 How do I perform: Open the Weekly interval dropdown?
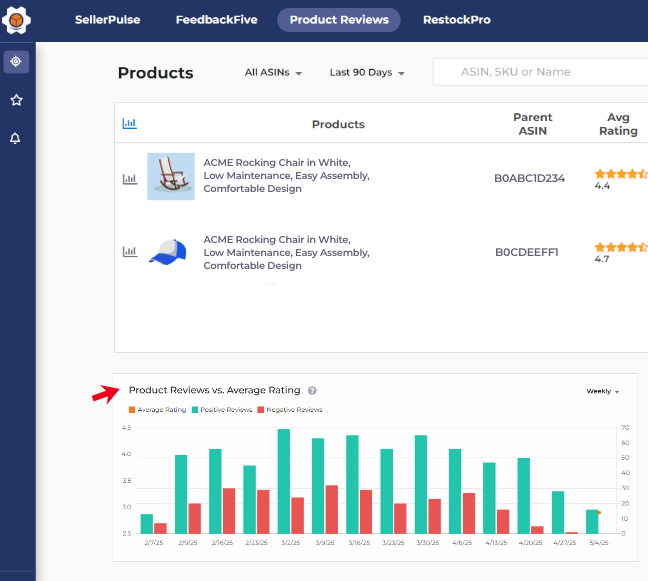tap(603, 391)
